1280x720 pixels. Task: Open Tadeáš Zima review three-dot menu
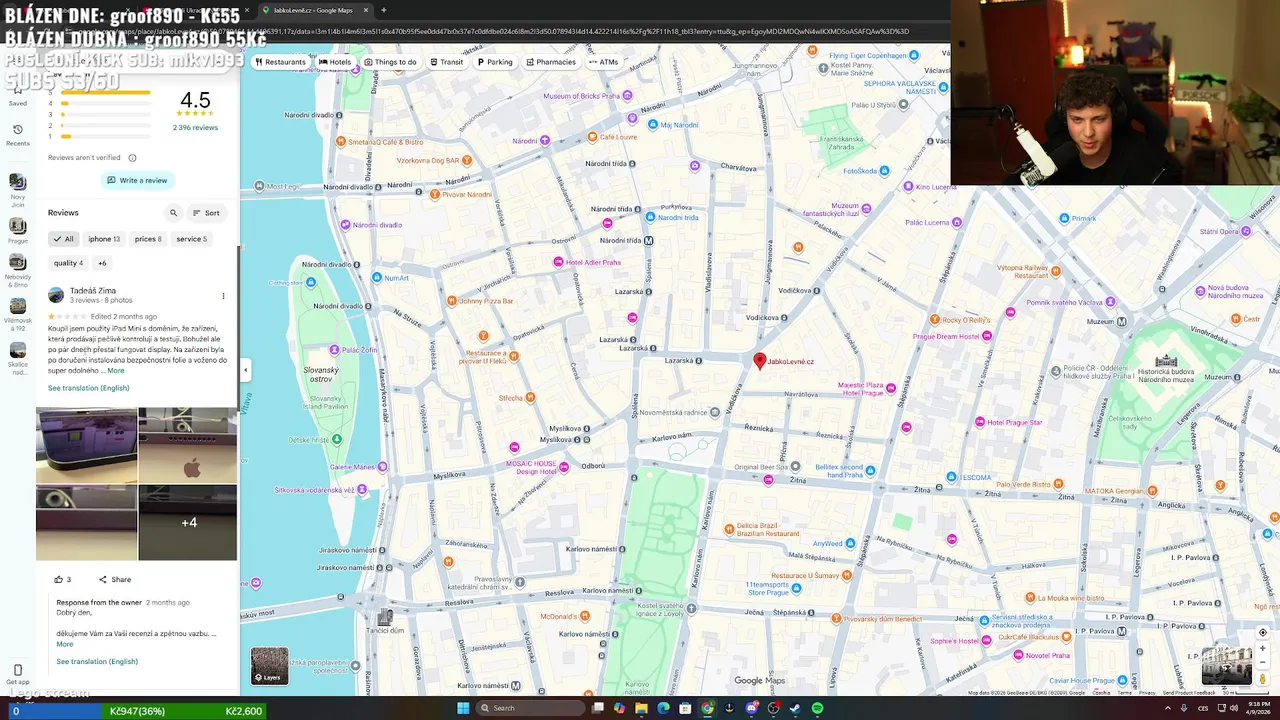pos(223,296)
